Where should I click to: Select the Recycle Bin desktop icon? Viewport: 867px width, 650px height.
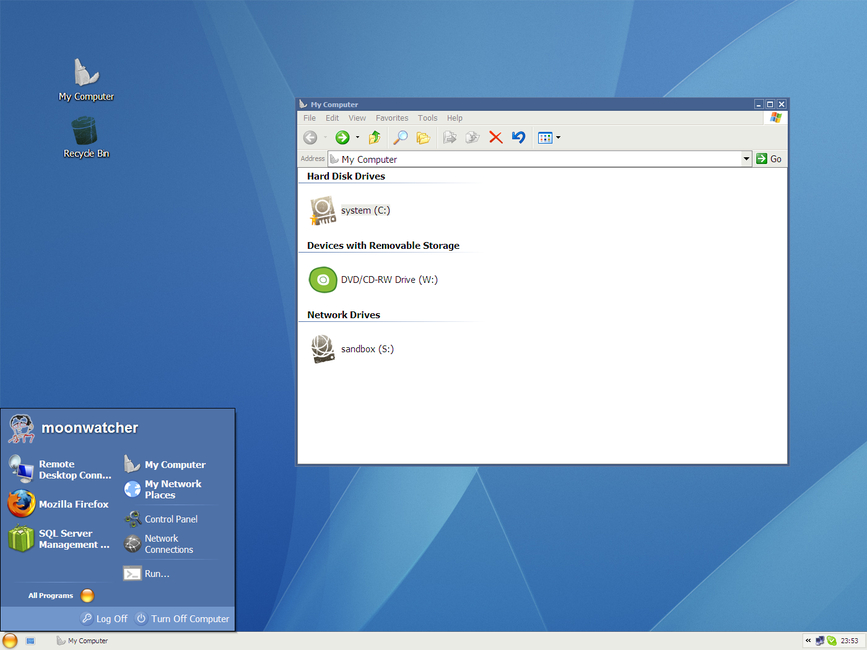click(84, 130)
